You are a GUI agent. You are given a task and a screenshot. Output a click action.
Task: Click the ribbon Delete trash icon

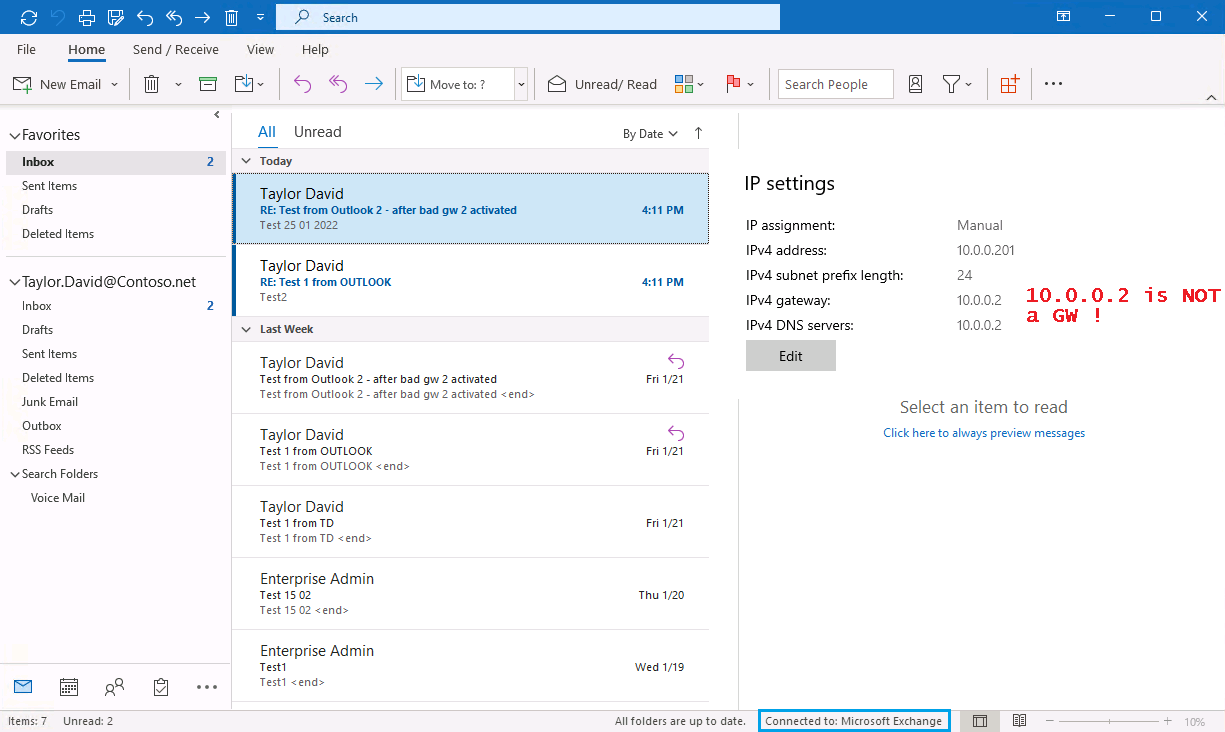[x=152, y=84]
